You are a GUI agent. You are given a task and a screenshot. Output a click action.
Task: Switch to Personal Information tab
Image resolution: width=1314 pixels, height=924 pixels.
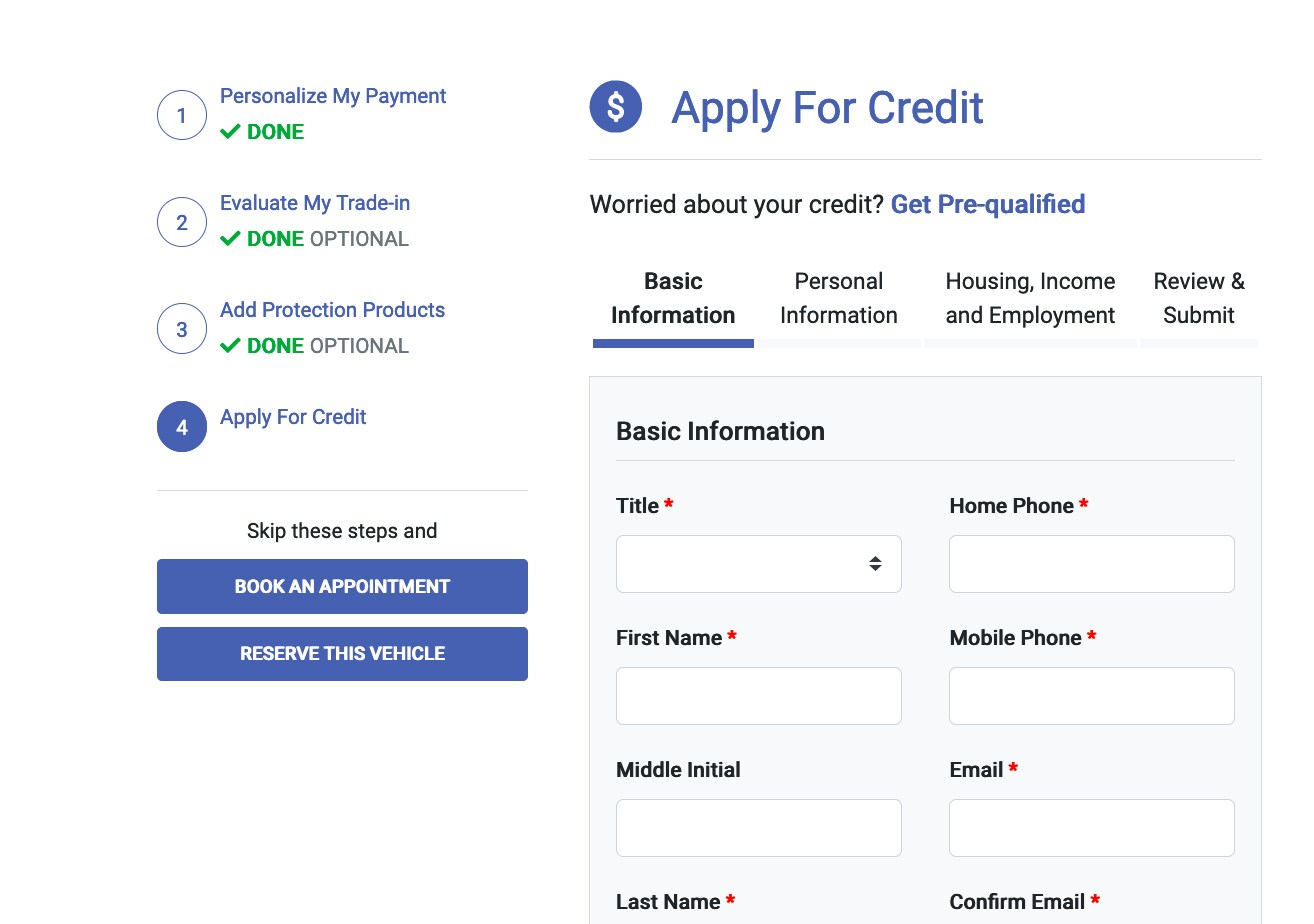(x=839, y=298)
